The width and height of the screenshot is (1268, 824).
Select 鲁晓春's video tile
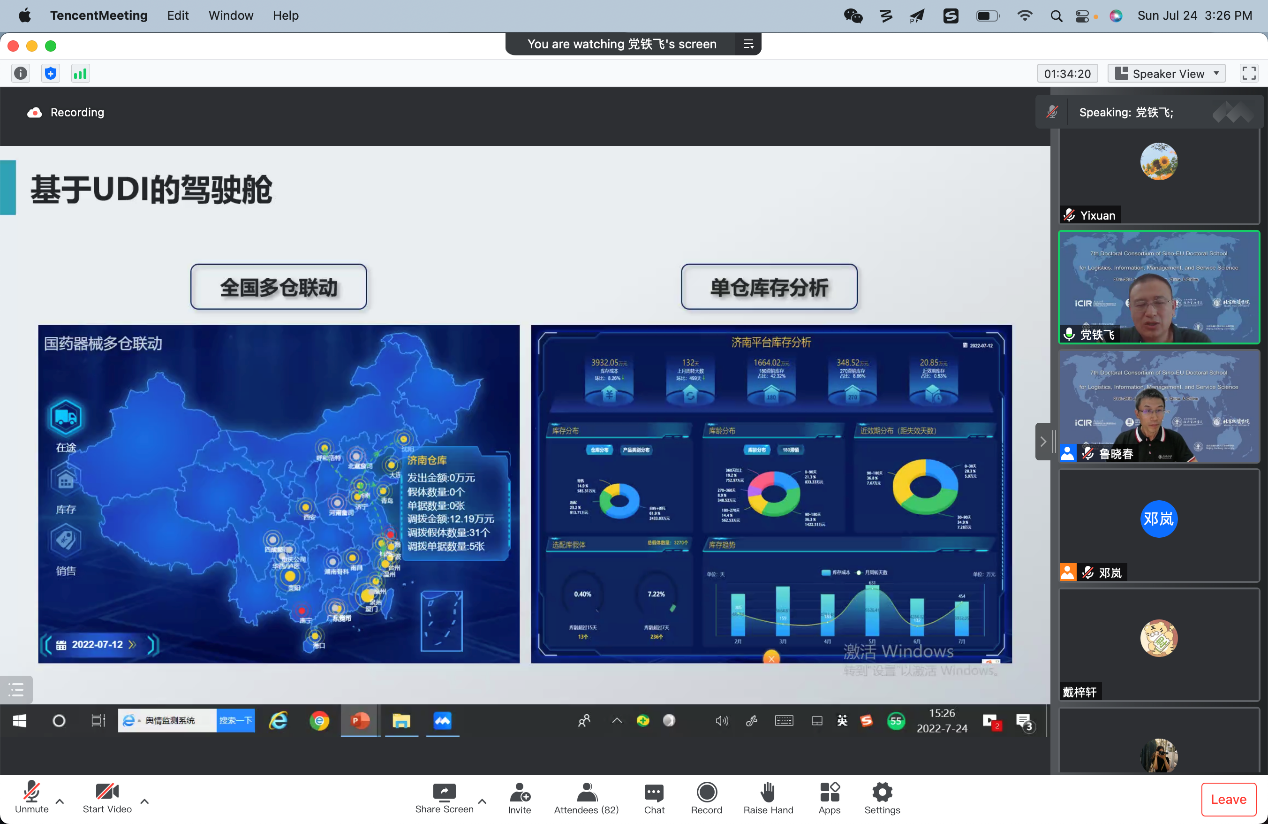1159,406
